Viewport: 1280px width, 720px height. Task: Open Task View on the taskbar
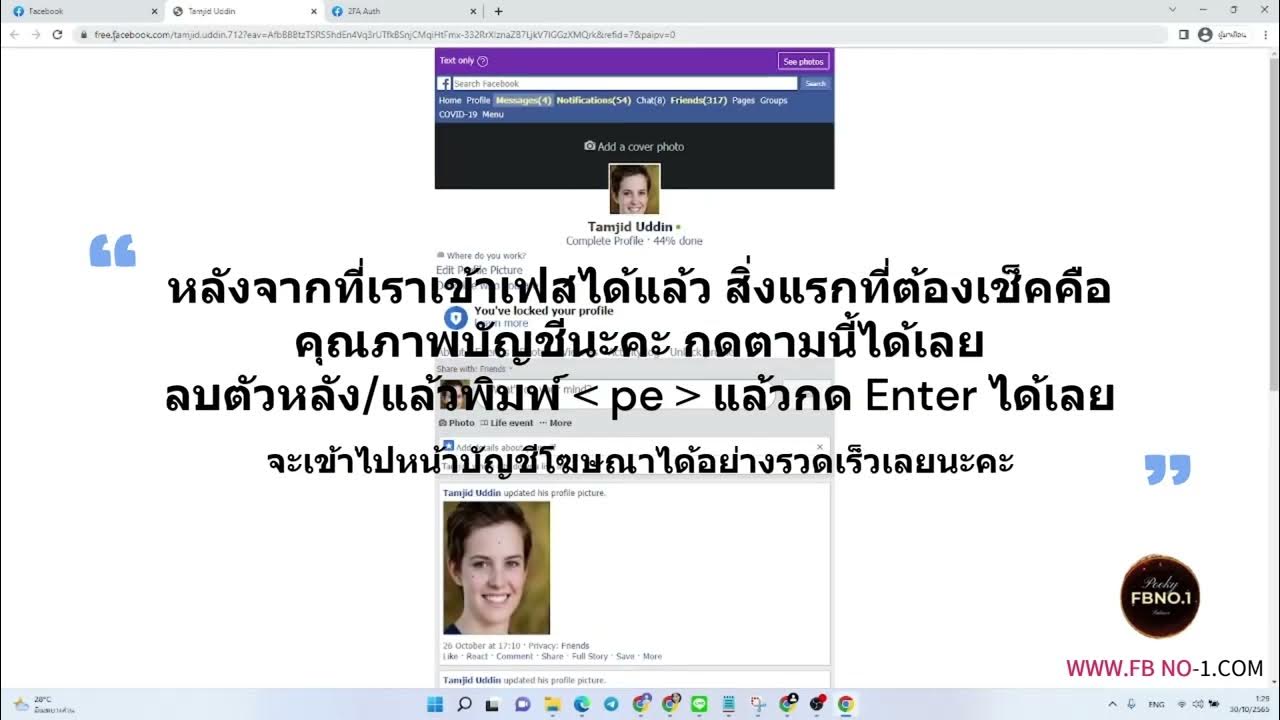pyautogui.click(x=492, y=704)
